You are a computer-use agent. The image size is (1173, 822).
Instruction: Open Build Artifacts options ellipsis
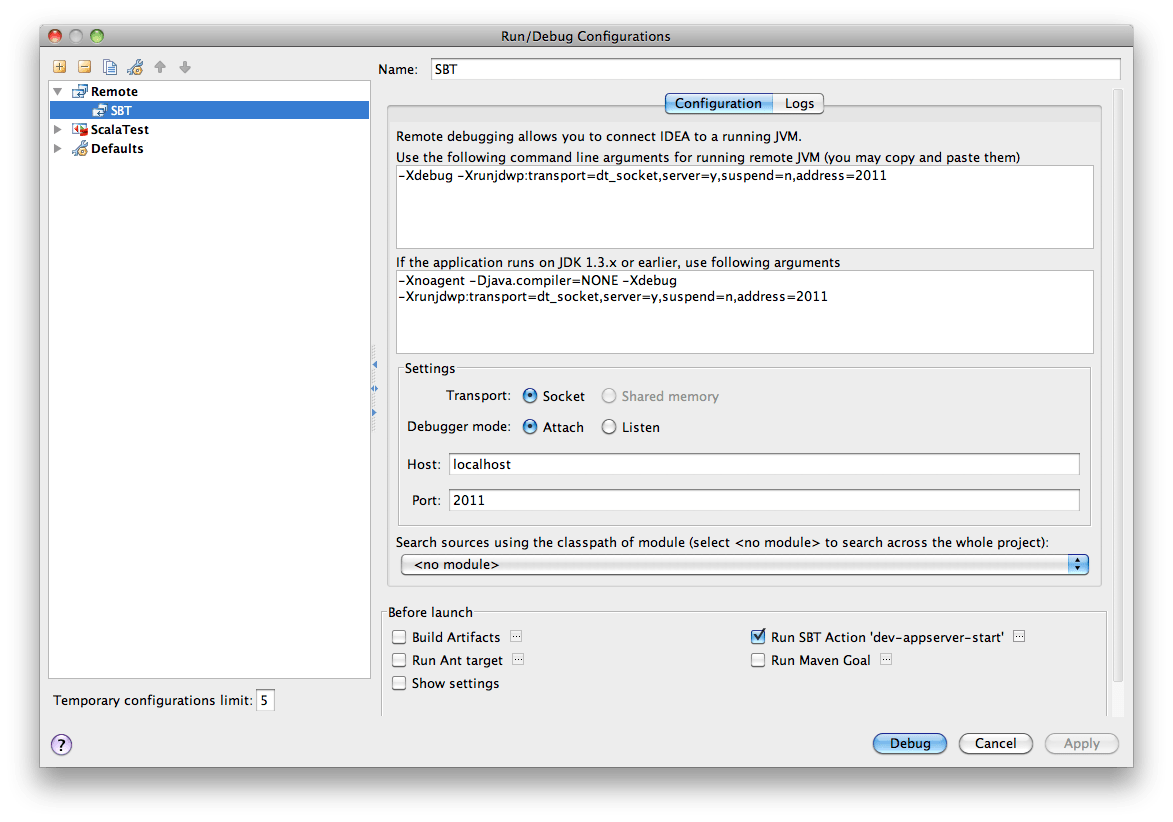click(516, 637)
